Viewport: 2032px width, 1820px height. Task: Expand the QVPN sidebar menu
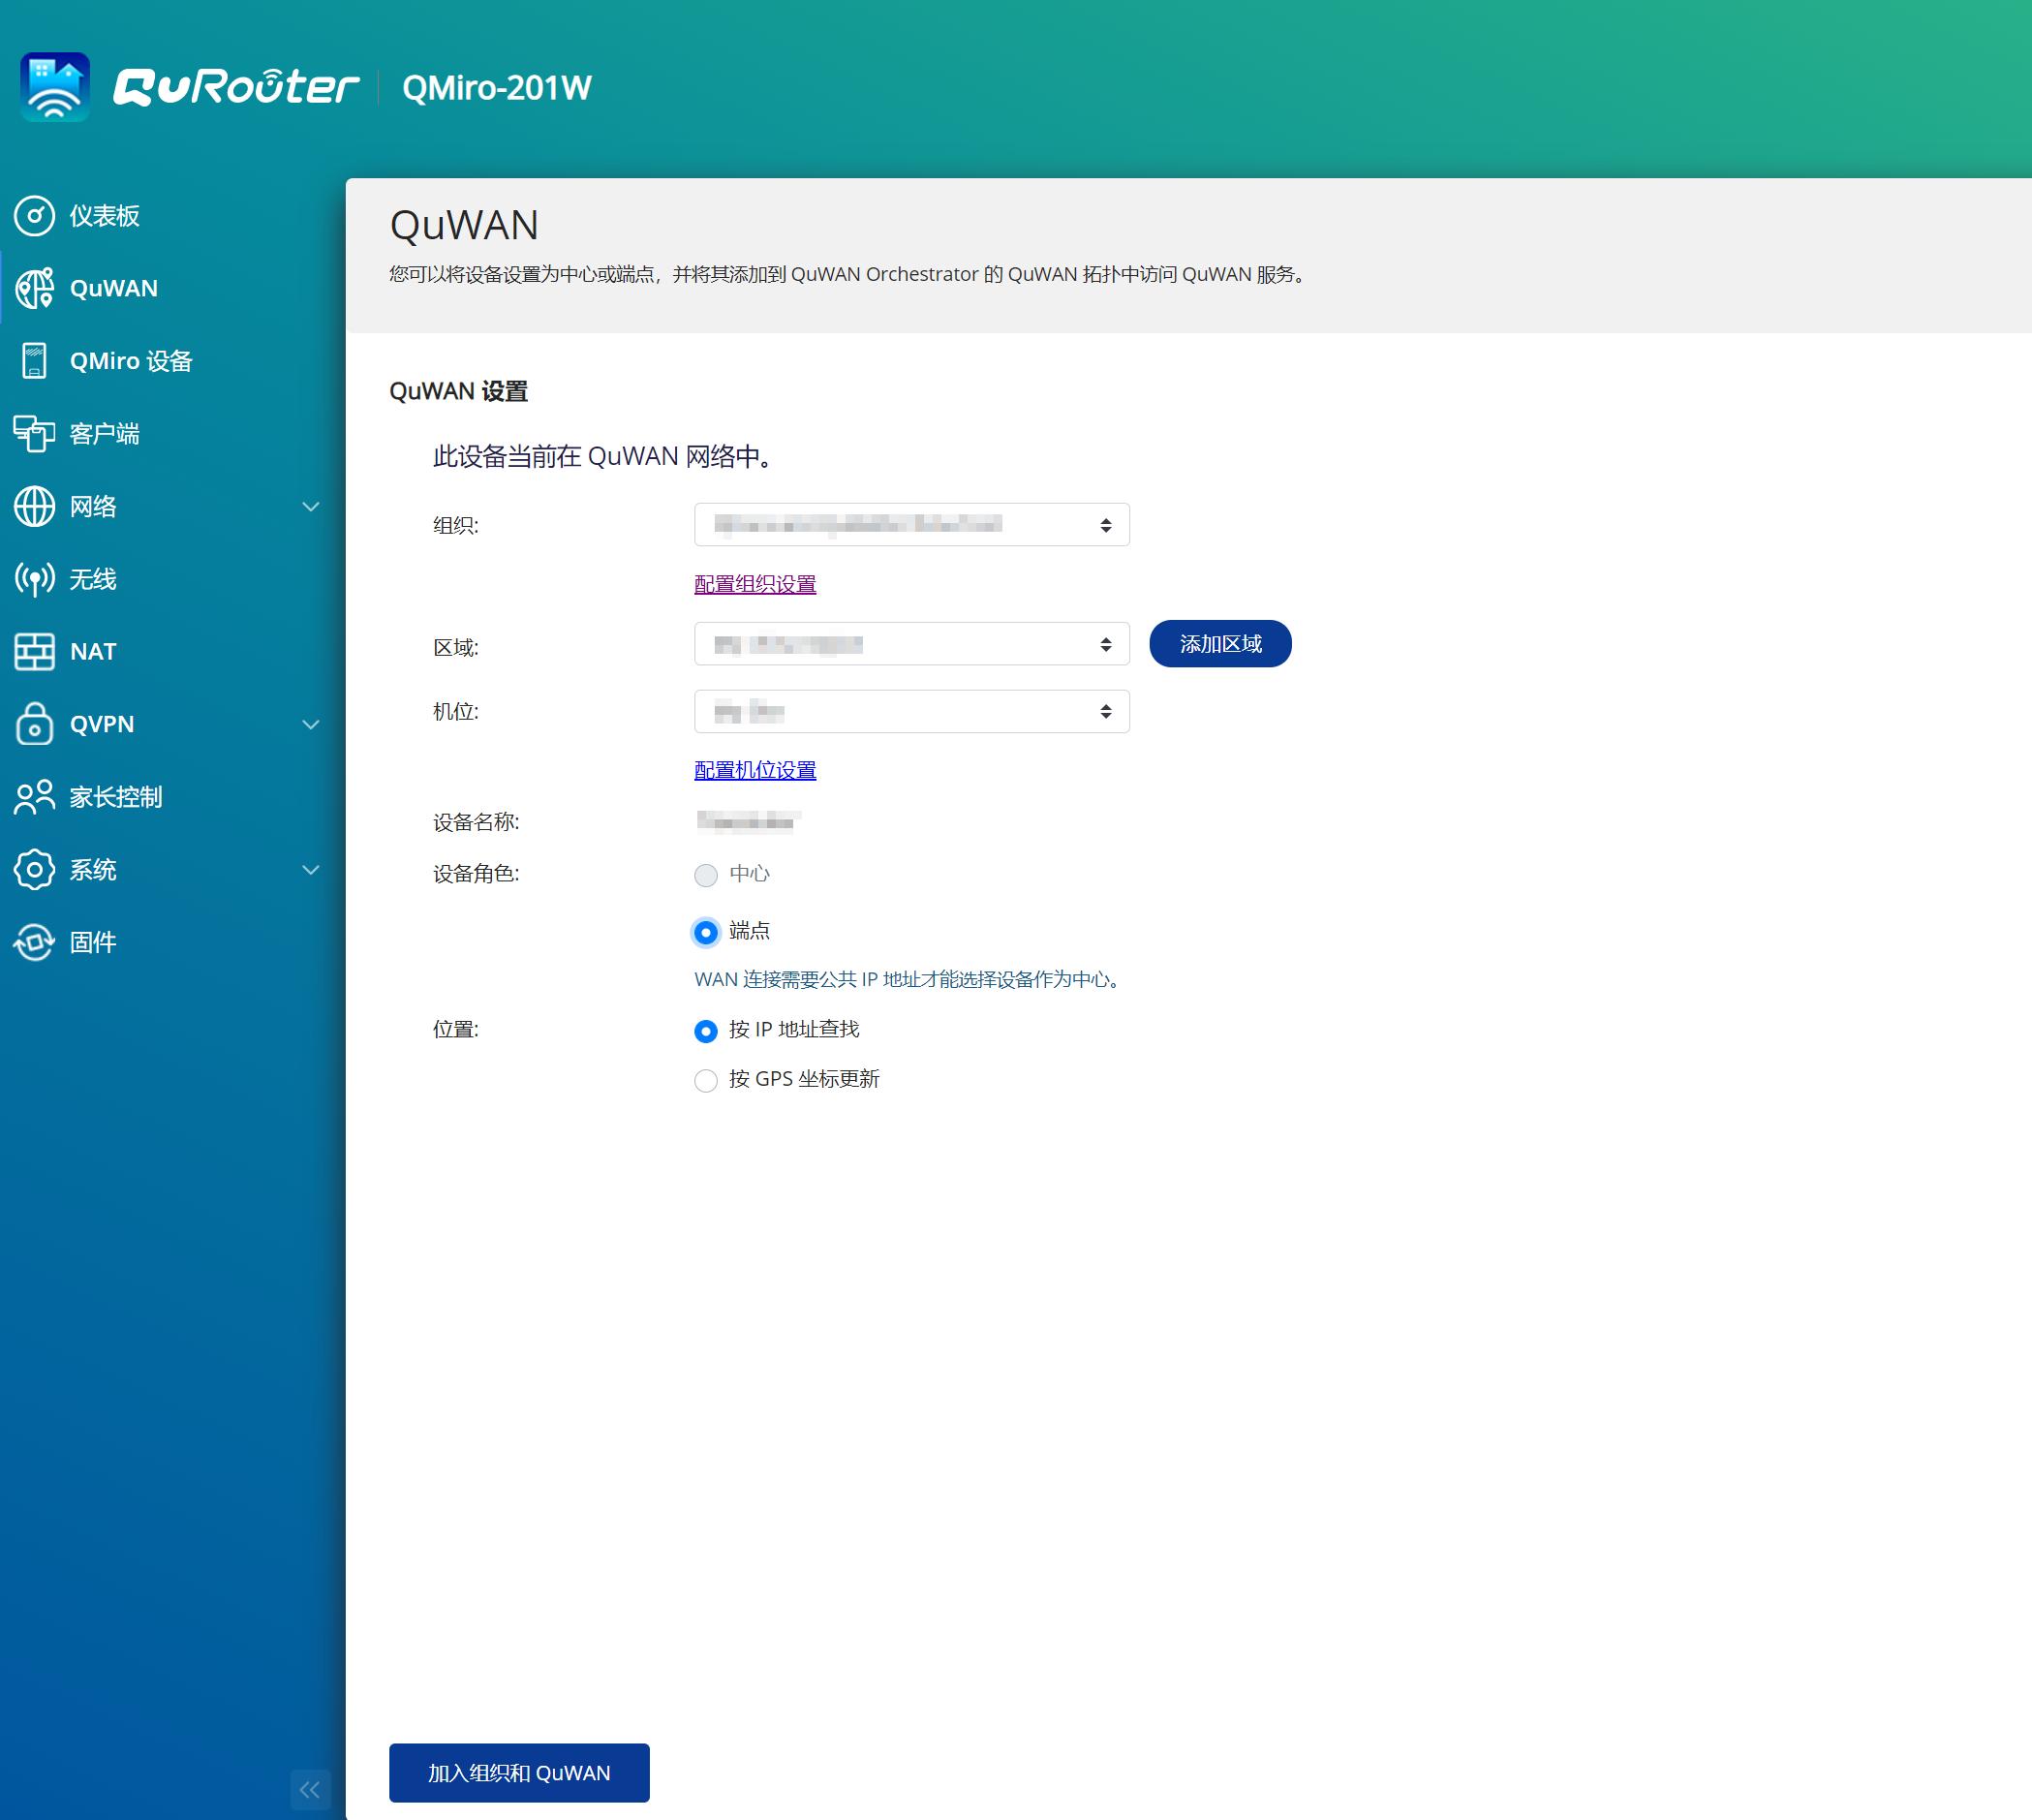click(311, 724)
